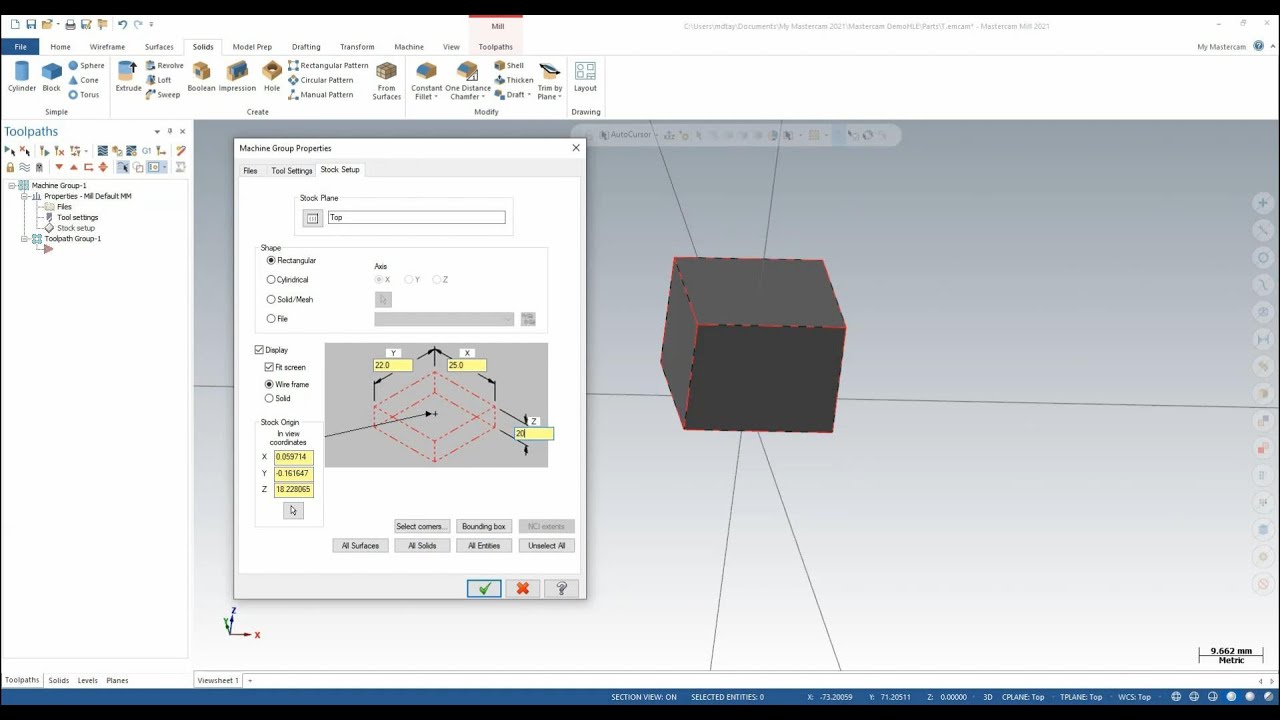Select the Solid display radio option

[x=269, y=398]
